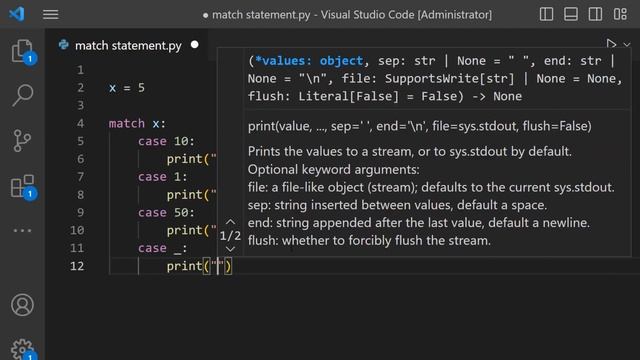640x360 pixels.
Task: Open Customize Layout options
Action: click(620, 14)
